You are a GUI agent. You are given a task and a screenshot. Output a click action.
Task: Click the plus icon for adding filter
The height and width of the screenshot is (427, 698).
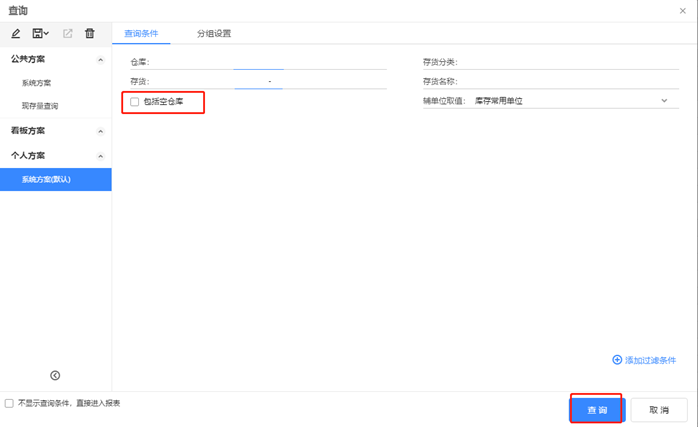coord(617,360)
